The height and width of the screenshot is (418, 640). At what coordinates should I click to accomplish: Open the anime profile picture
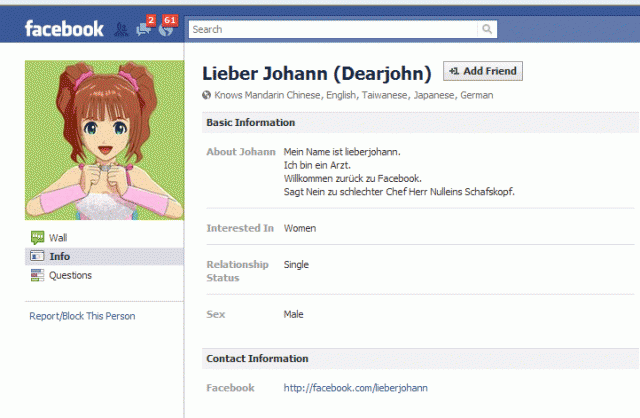tap(104, 140)
